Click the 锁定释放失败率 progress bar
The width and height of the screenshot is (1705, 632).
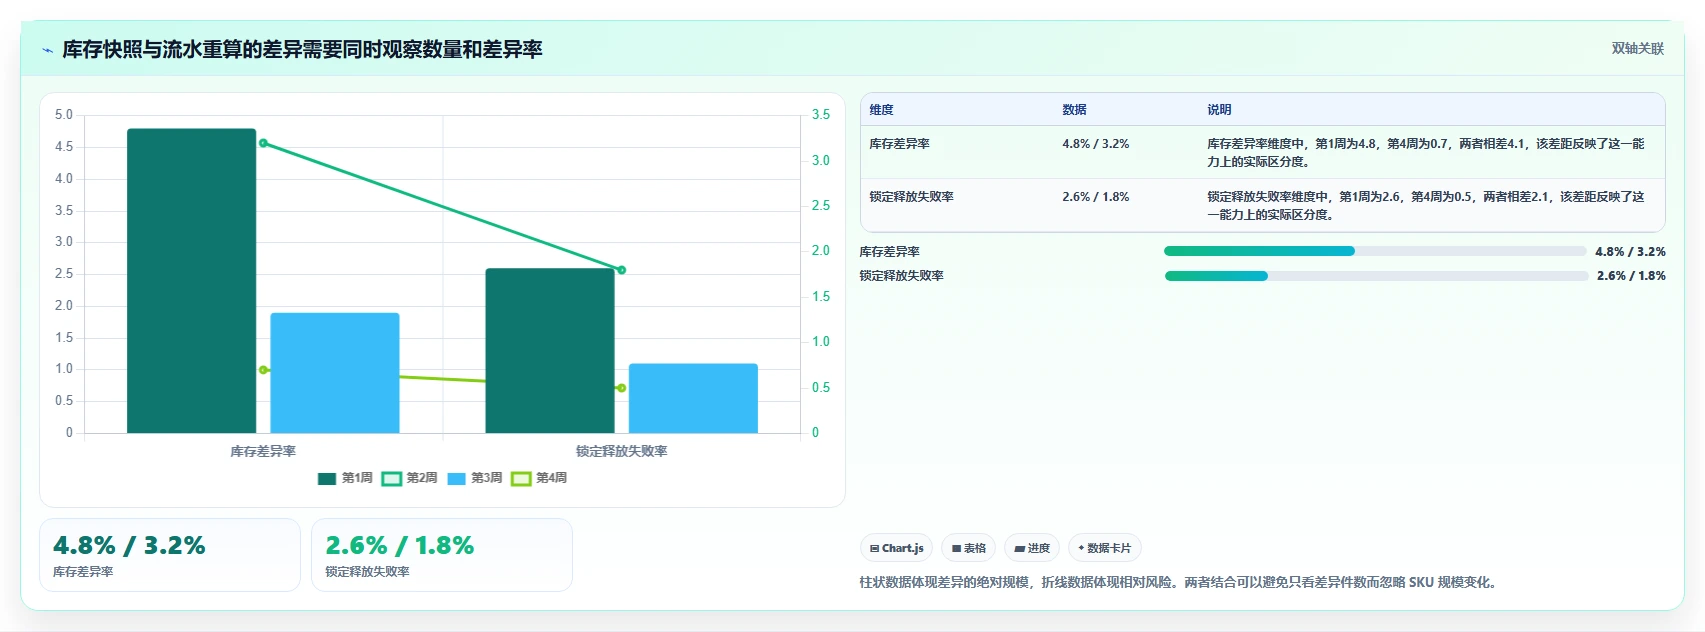click(1375, 276)
